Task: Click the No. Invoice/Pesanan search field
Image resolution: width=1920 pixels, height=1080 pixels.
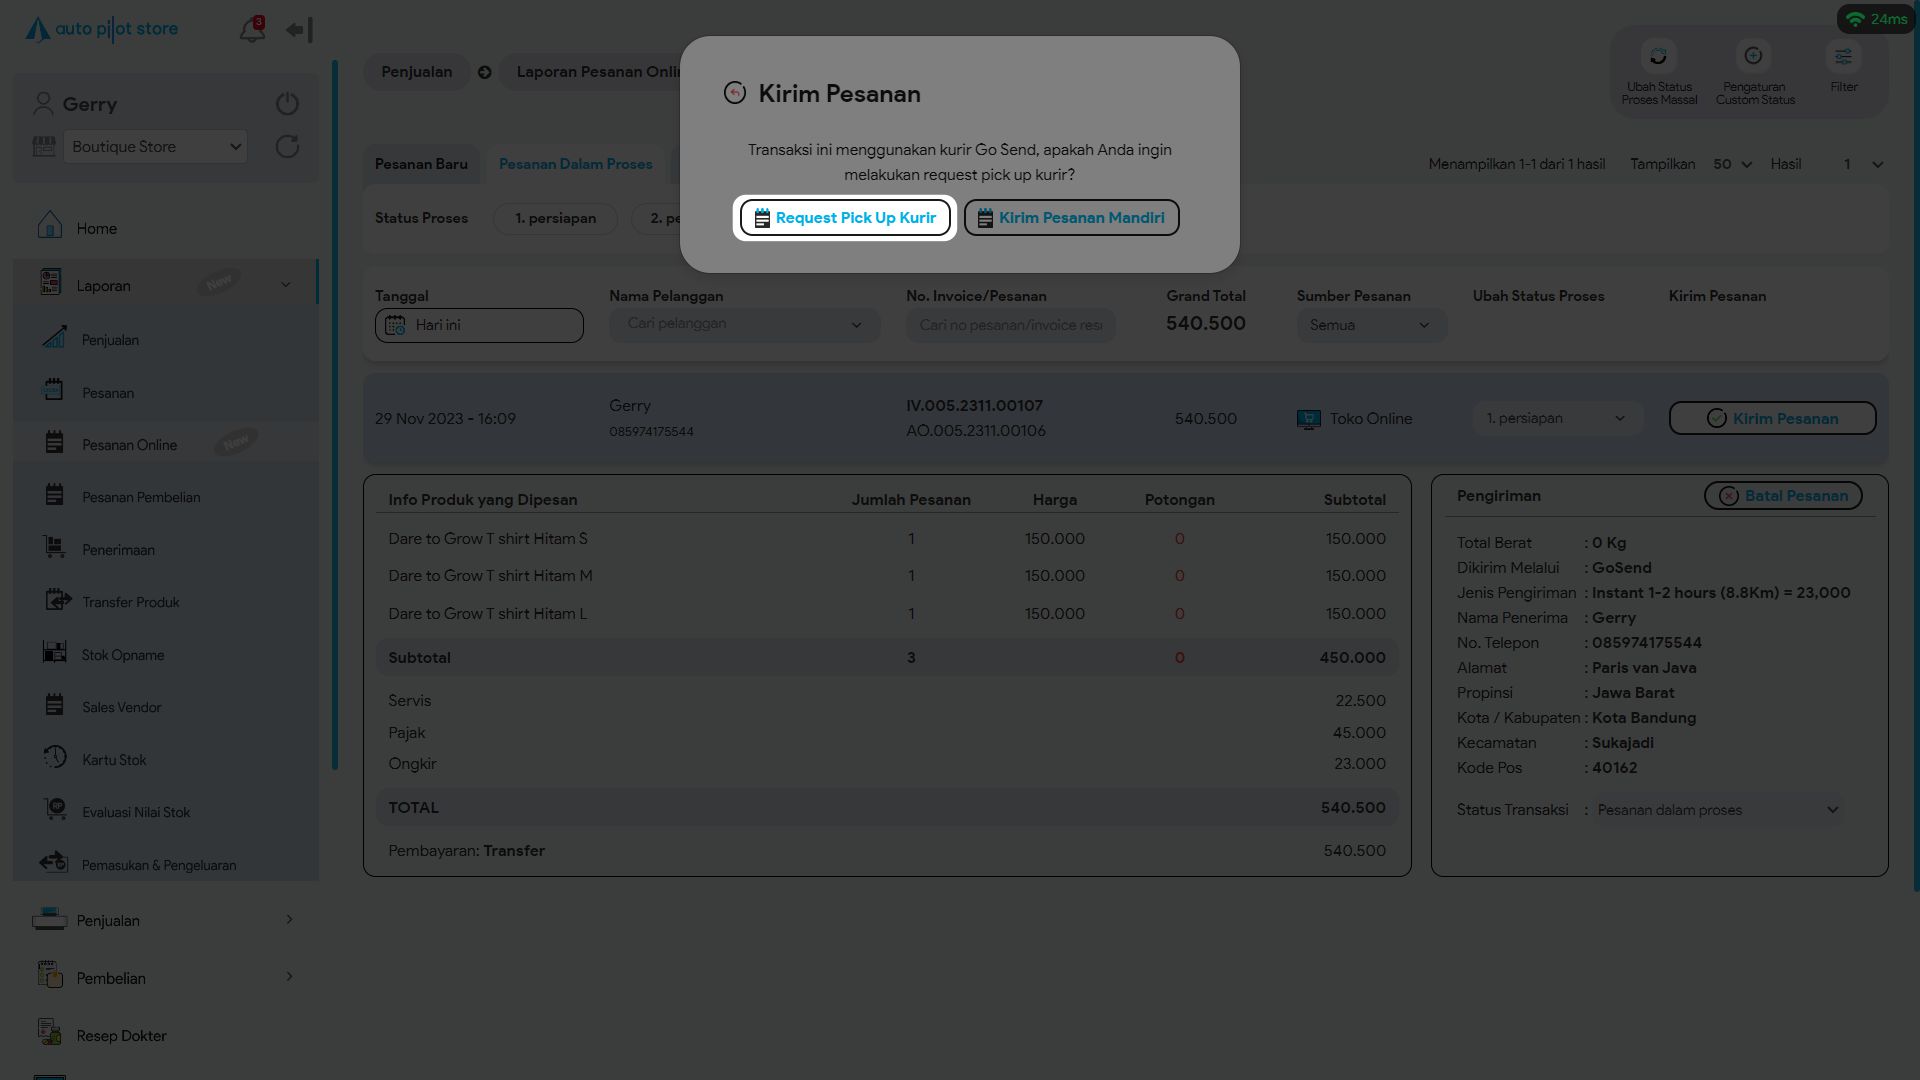Action: [1010, 325]
